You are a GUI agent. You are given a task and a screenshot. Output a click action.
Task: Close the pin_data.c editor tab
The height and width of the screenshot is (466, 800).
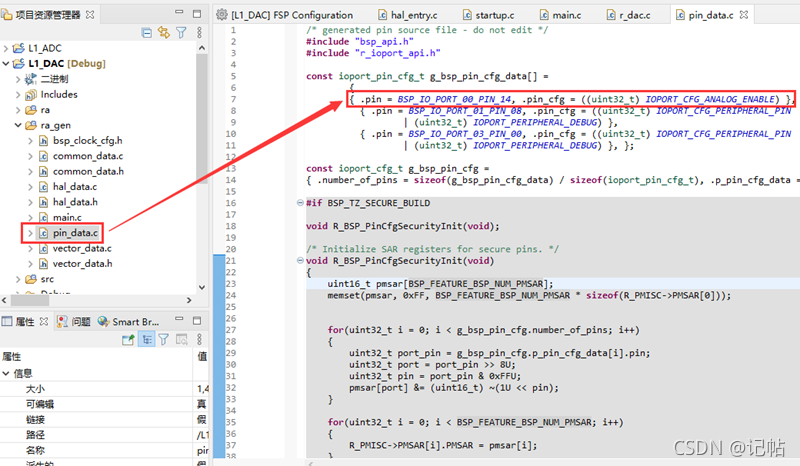(744, 15)
